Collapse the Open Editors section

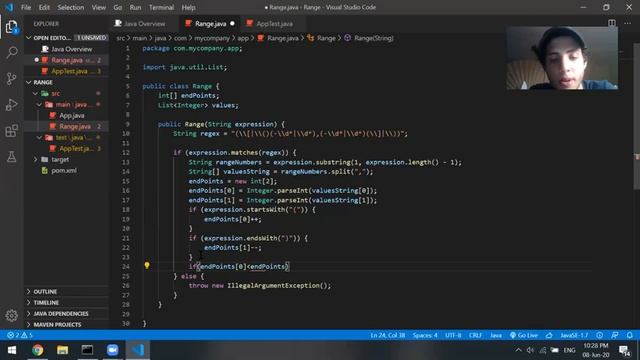[67, 38]
